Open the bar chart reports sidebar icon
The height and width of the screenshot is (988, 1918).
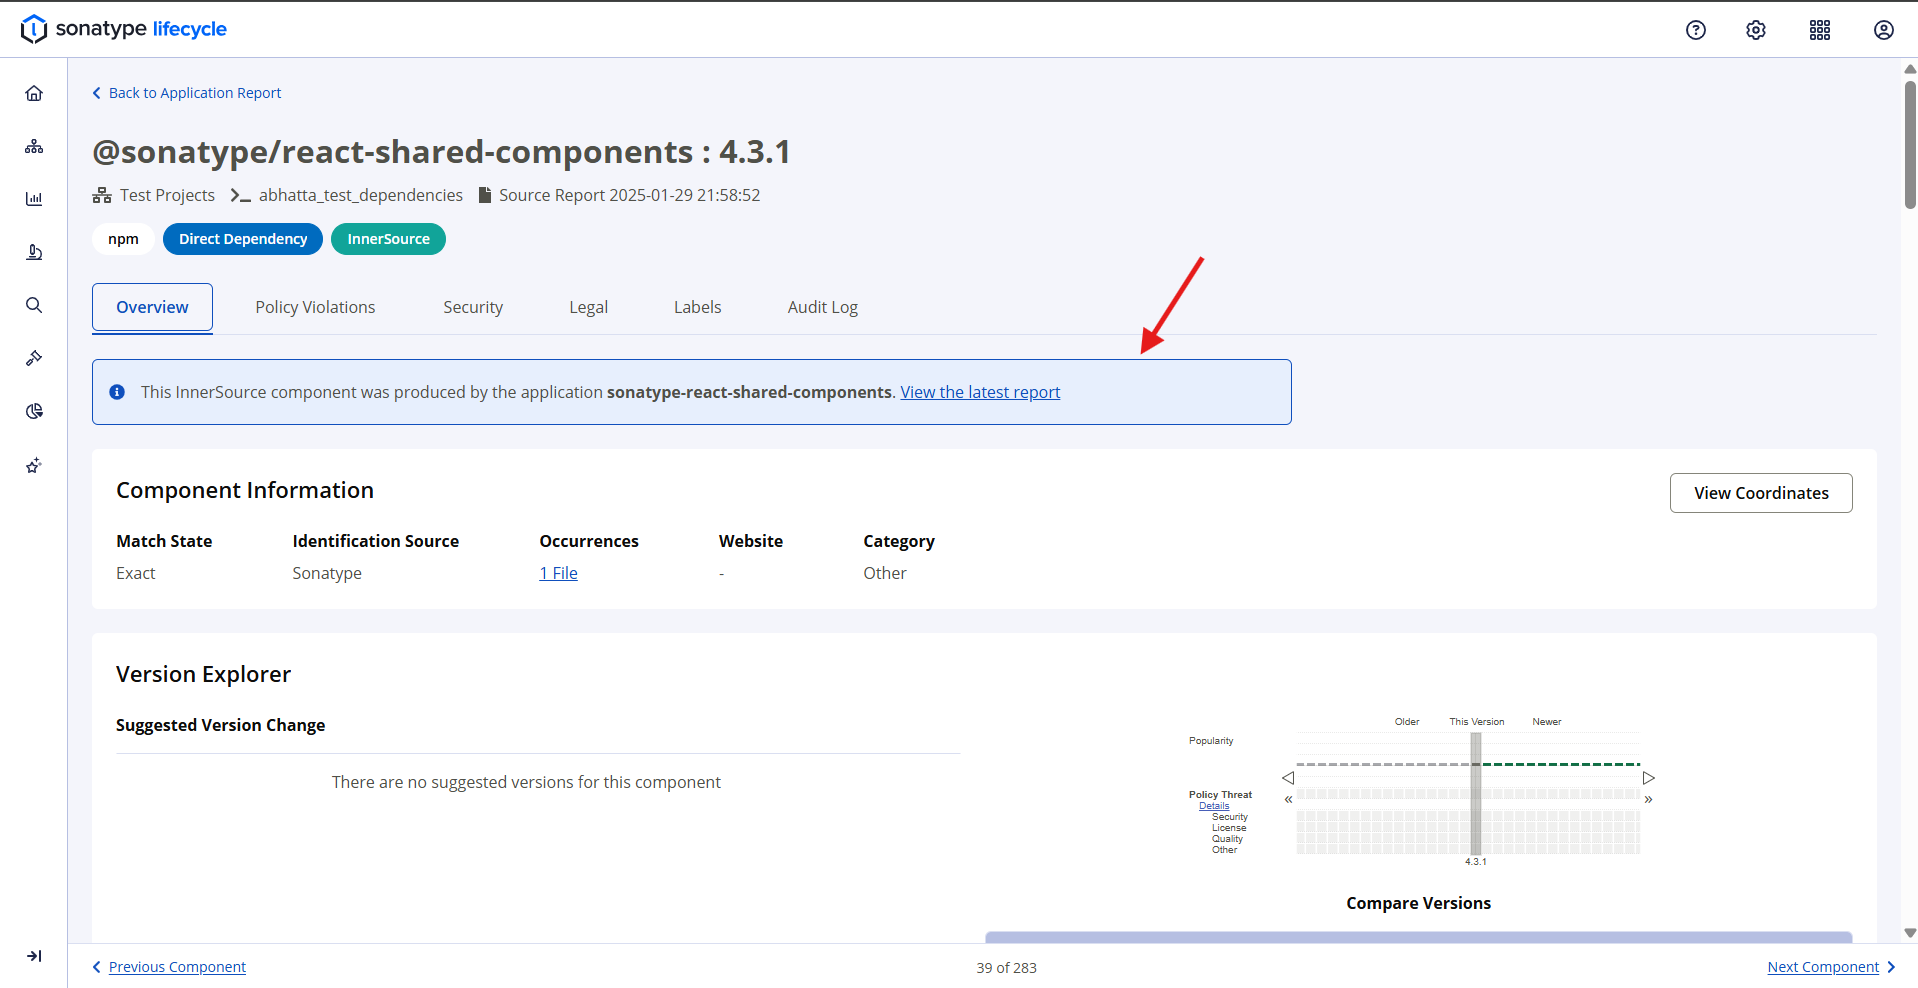34,199
